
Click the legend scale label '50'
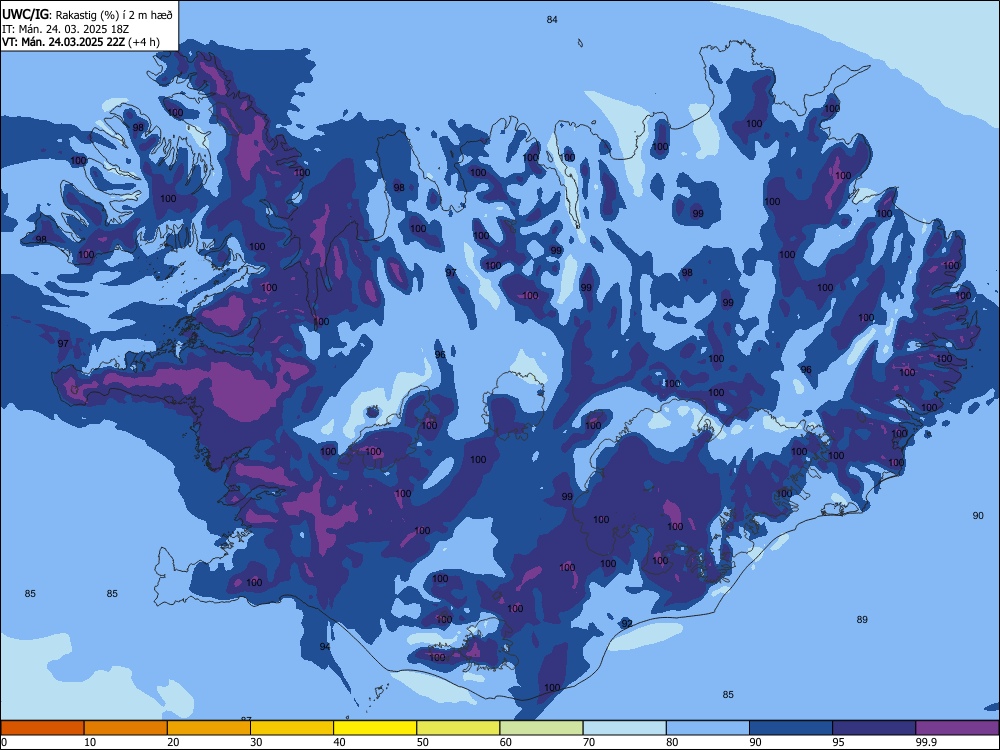tap(423, 742)
